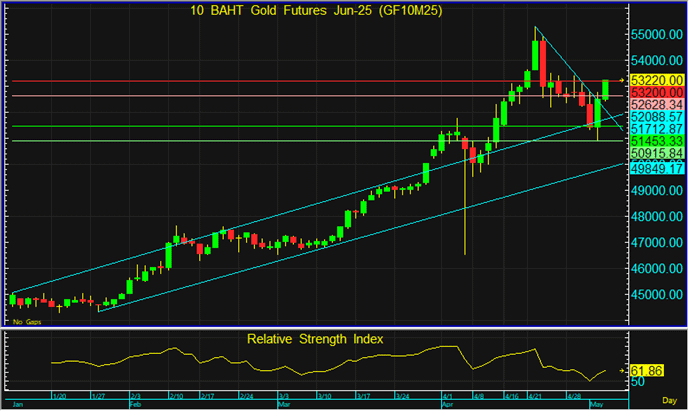Select the red horizontal resistance line
The height and width of the screenshot is (411, 689).
point(300,80)
